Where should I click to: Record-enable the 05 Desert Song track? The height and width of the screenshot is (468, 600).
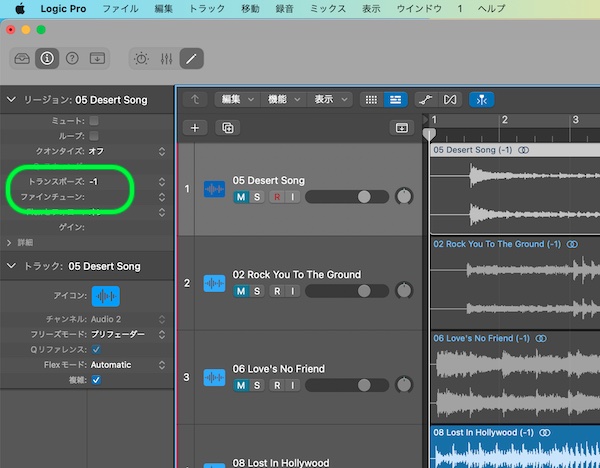click(277, 197)
